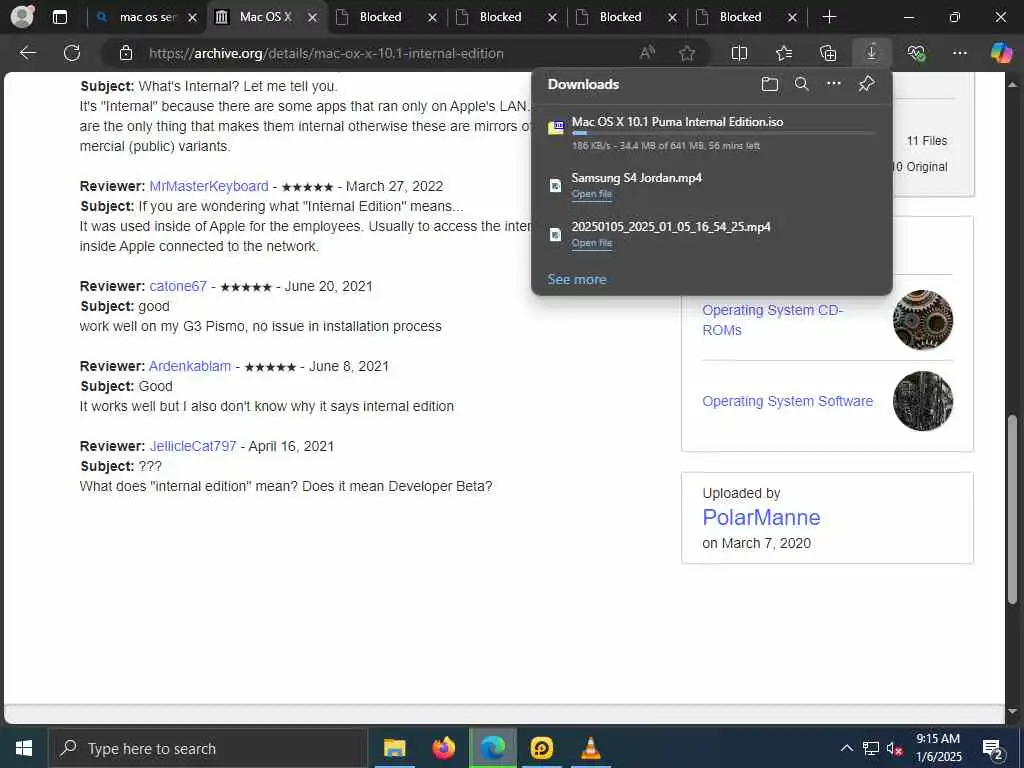Image resolution: width=1024 pixels, height=768 pixels.
Task: Open Operating System Software collection link
Action: pos(788,401)
